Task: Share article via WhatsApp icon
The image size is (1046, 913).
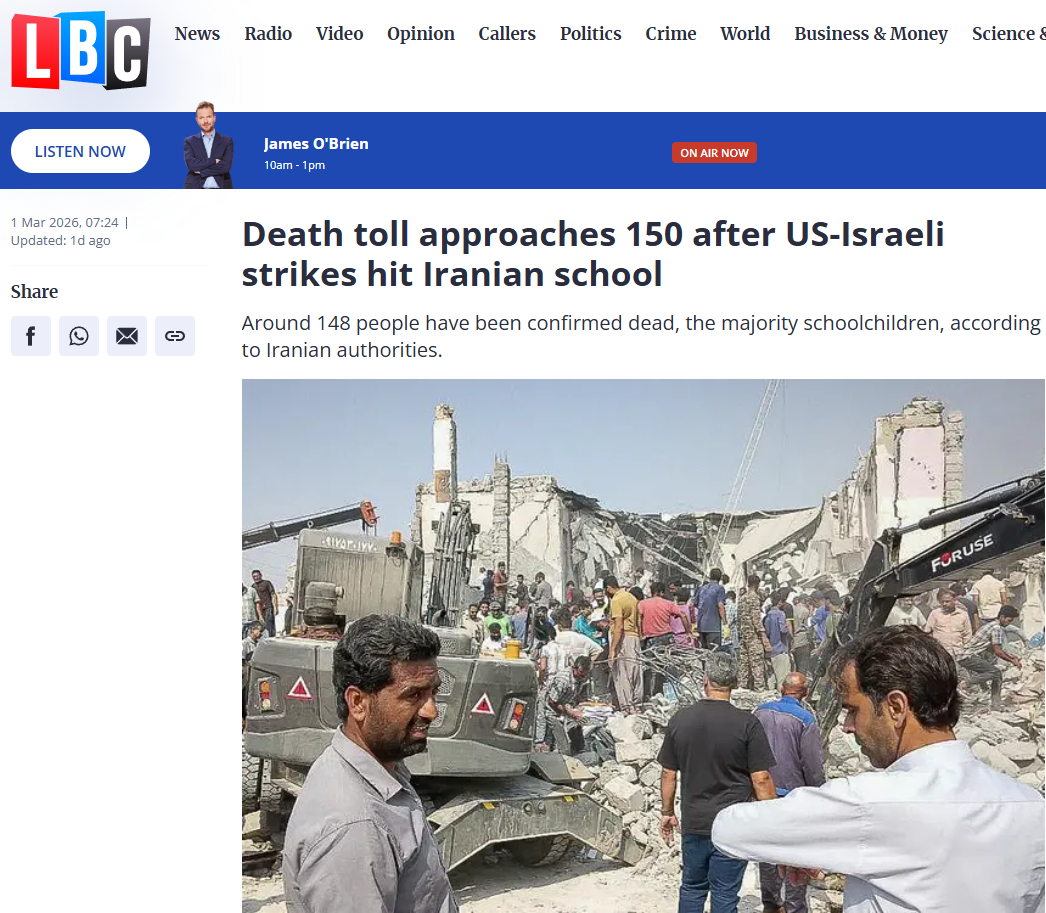Action: [79, 336]
